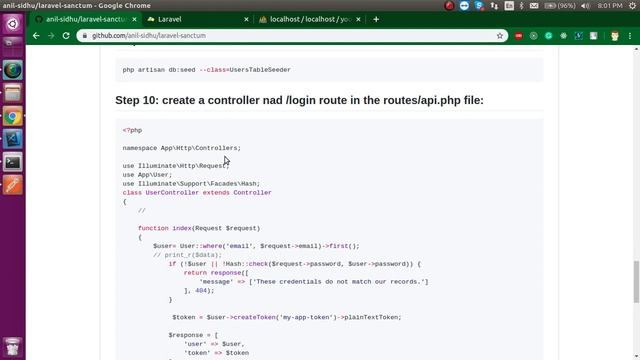Open the keyboard input language indicator
The height and width of the screenshot is (360, 640).
509,6
